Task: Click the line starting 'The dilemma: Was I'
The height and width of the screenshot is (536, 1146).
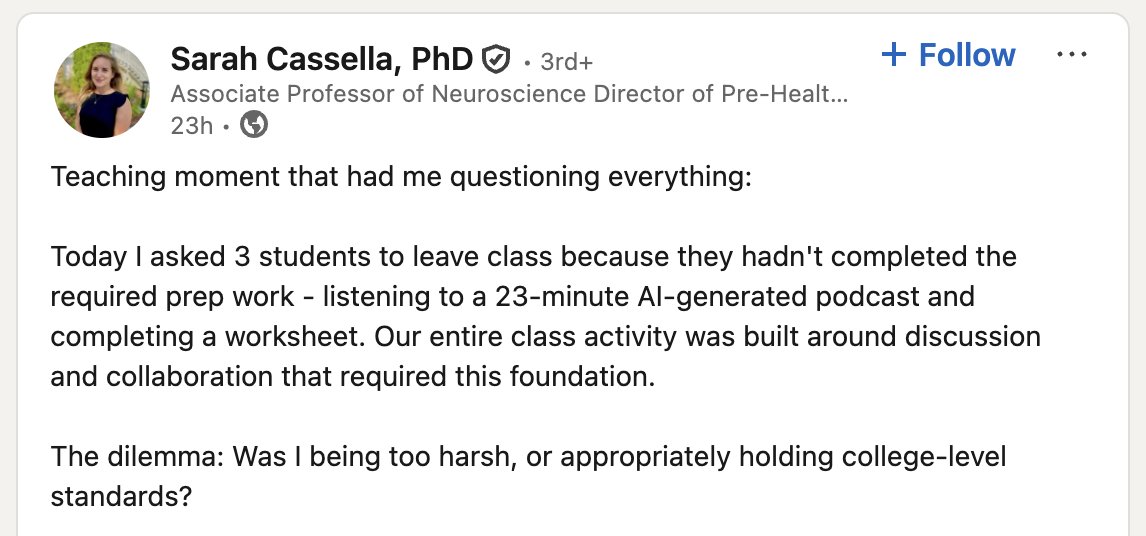Action: (528, 457)
